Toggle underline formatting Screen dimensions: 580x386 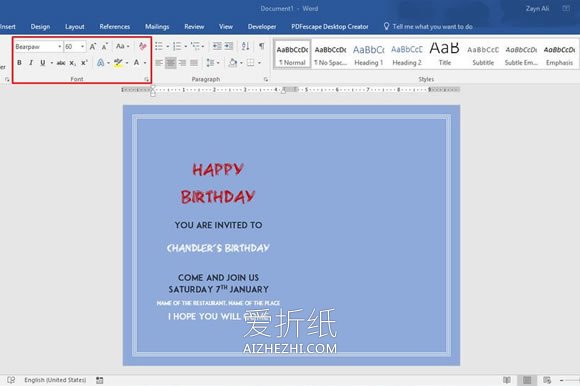point(43,63)
